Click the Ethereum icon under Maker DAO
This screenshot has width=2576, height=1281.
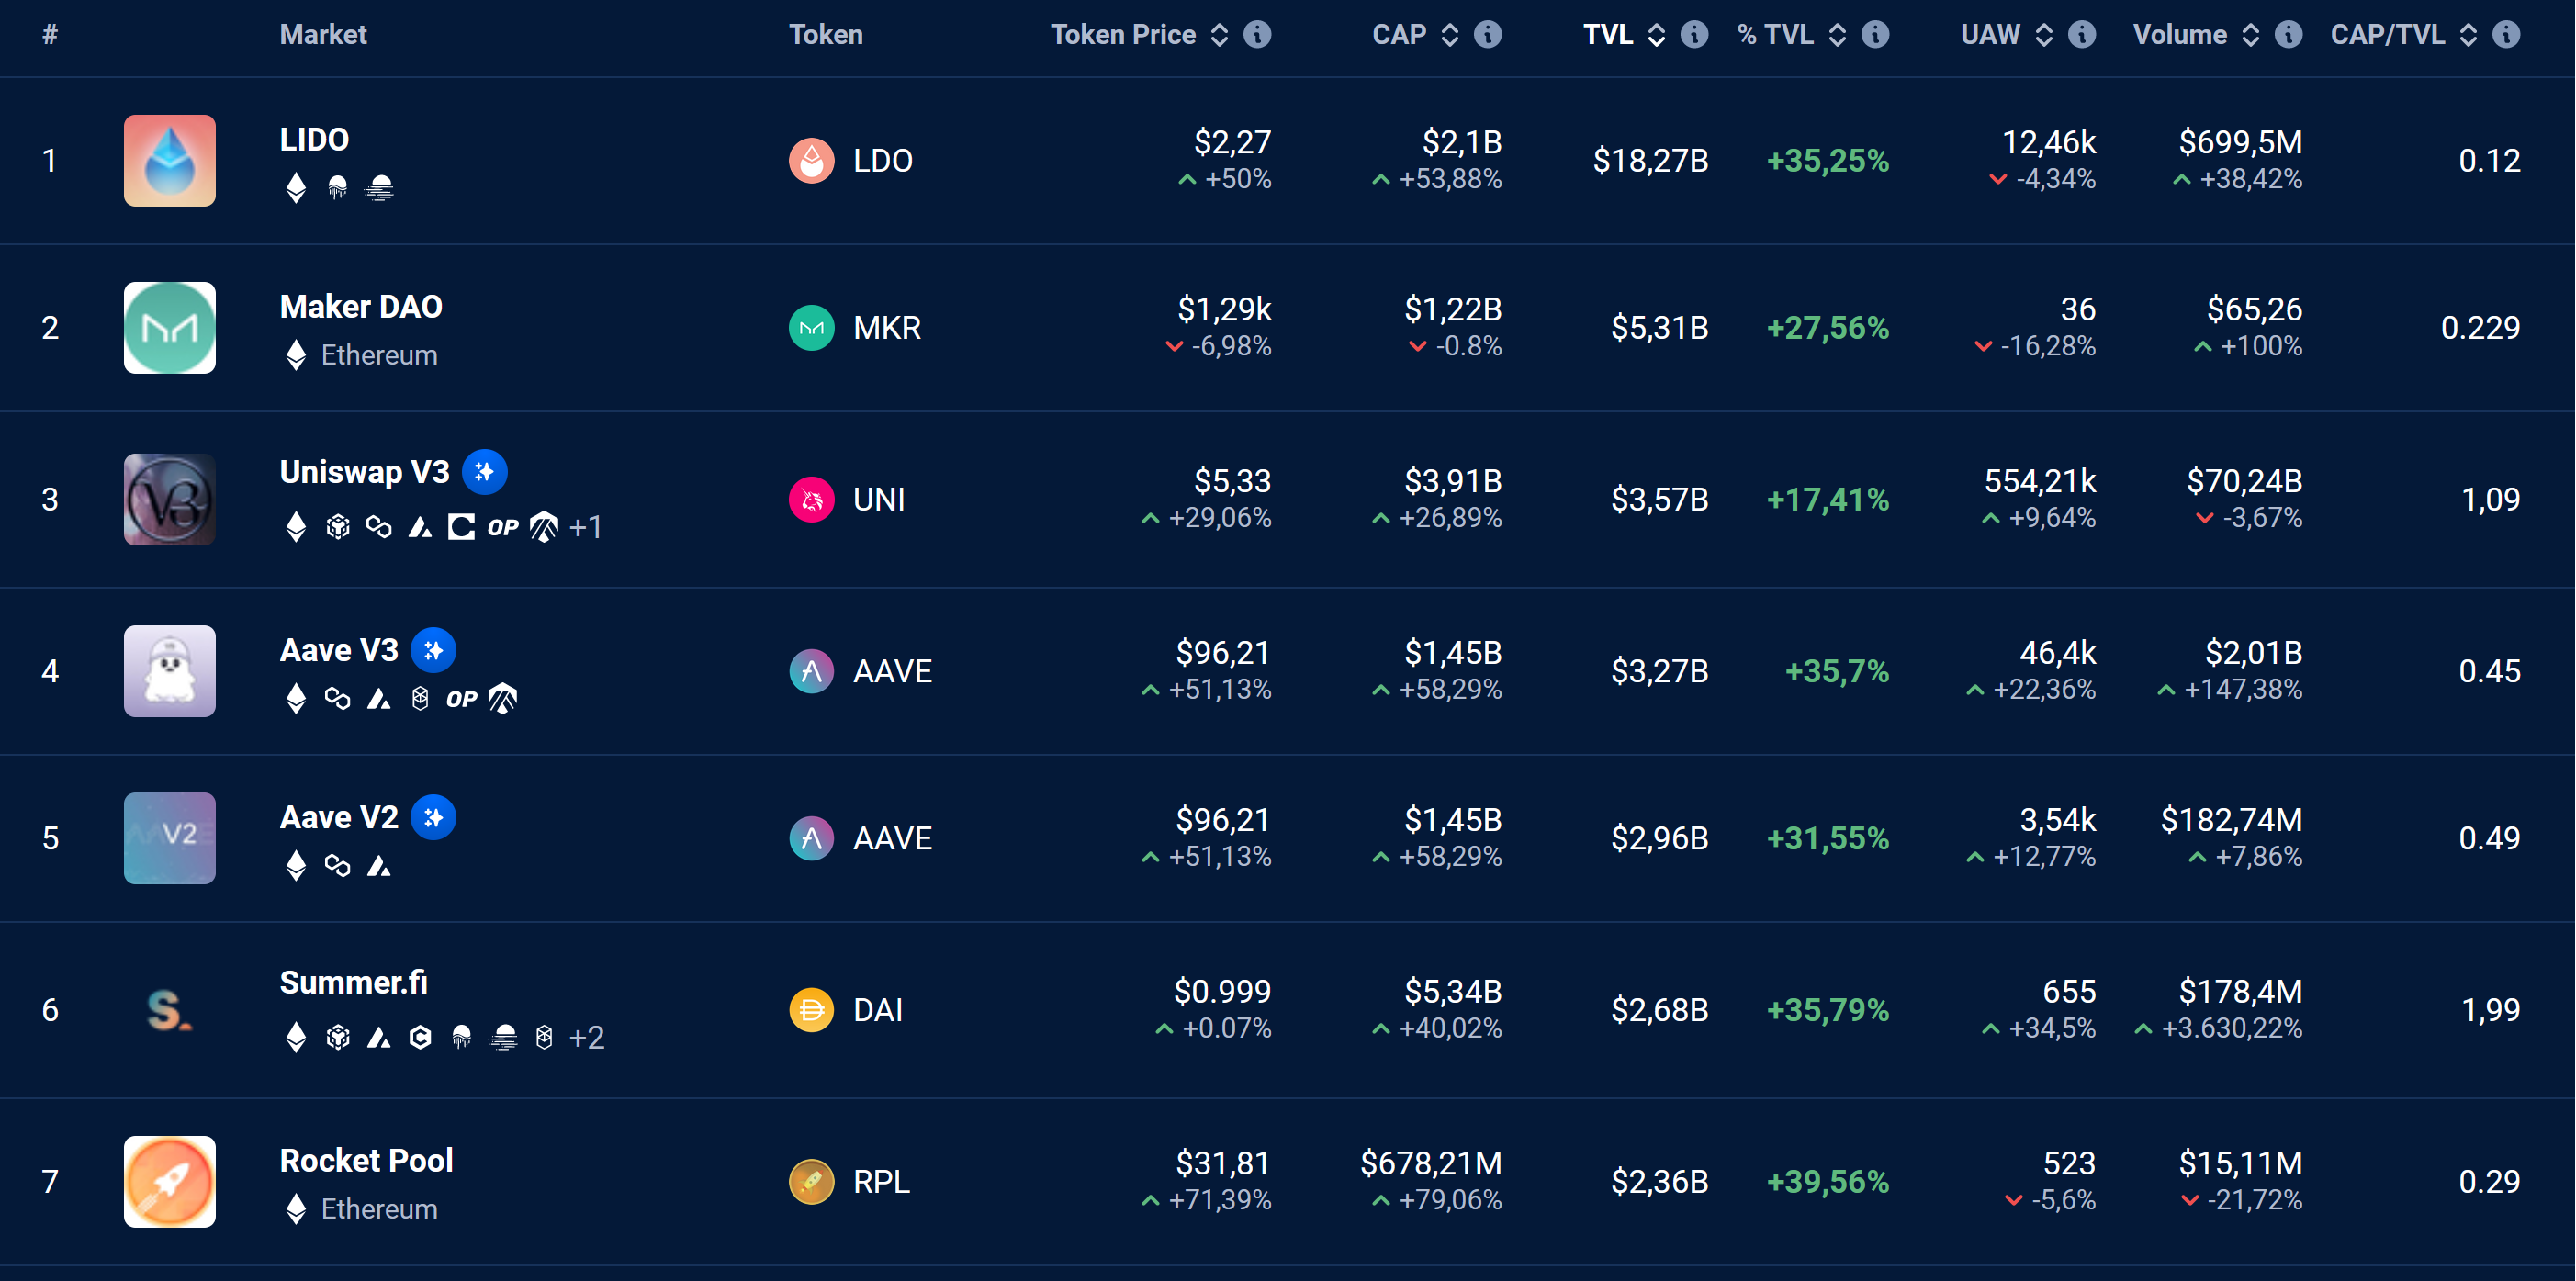point(295,354)
